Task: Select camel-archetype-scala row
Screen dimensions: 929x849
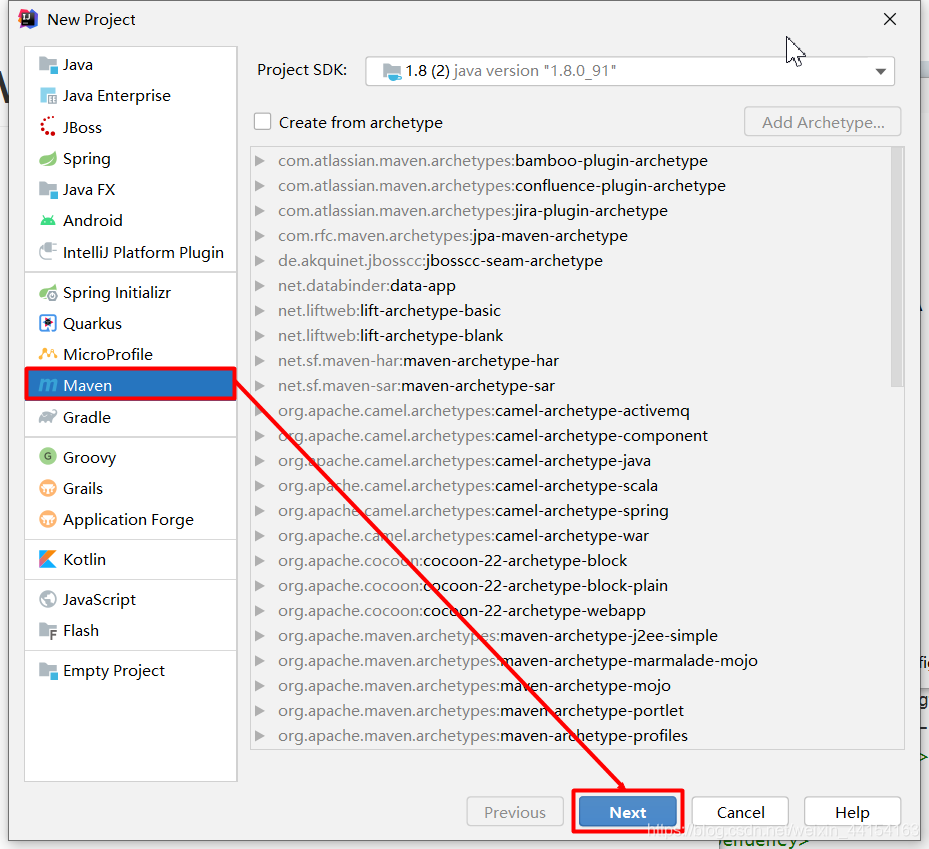Action: click(x=572, y=485)
